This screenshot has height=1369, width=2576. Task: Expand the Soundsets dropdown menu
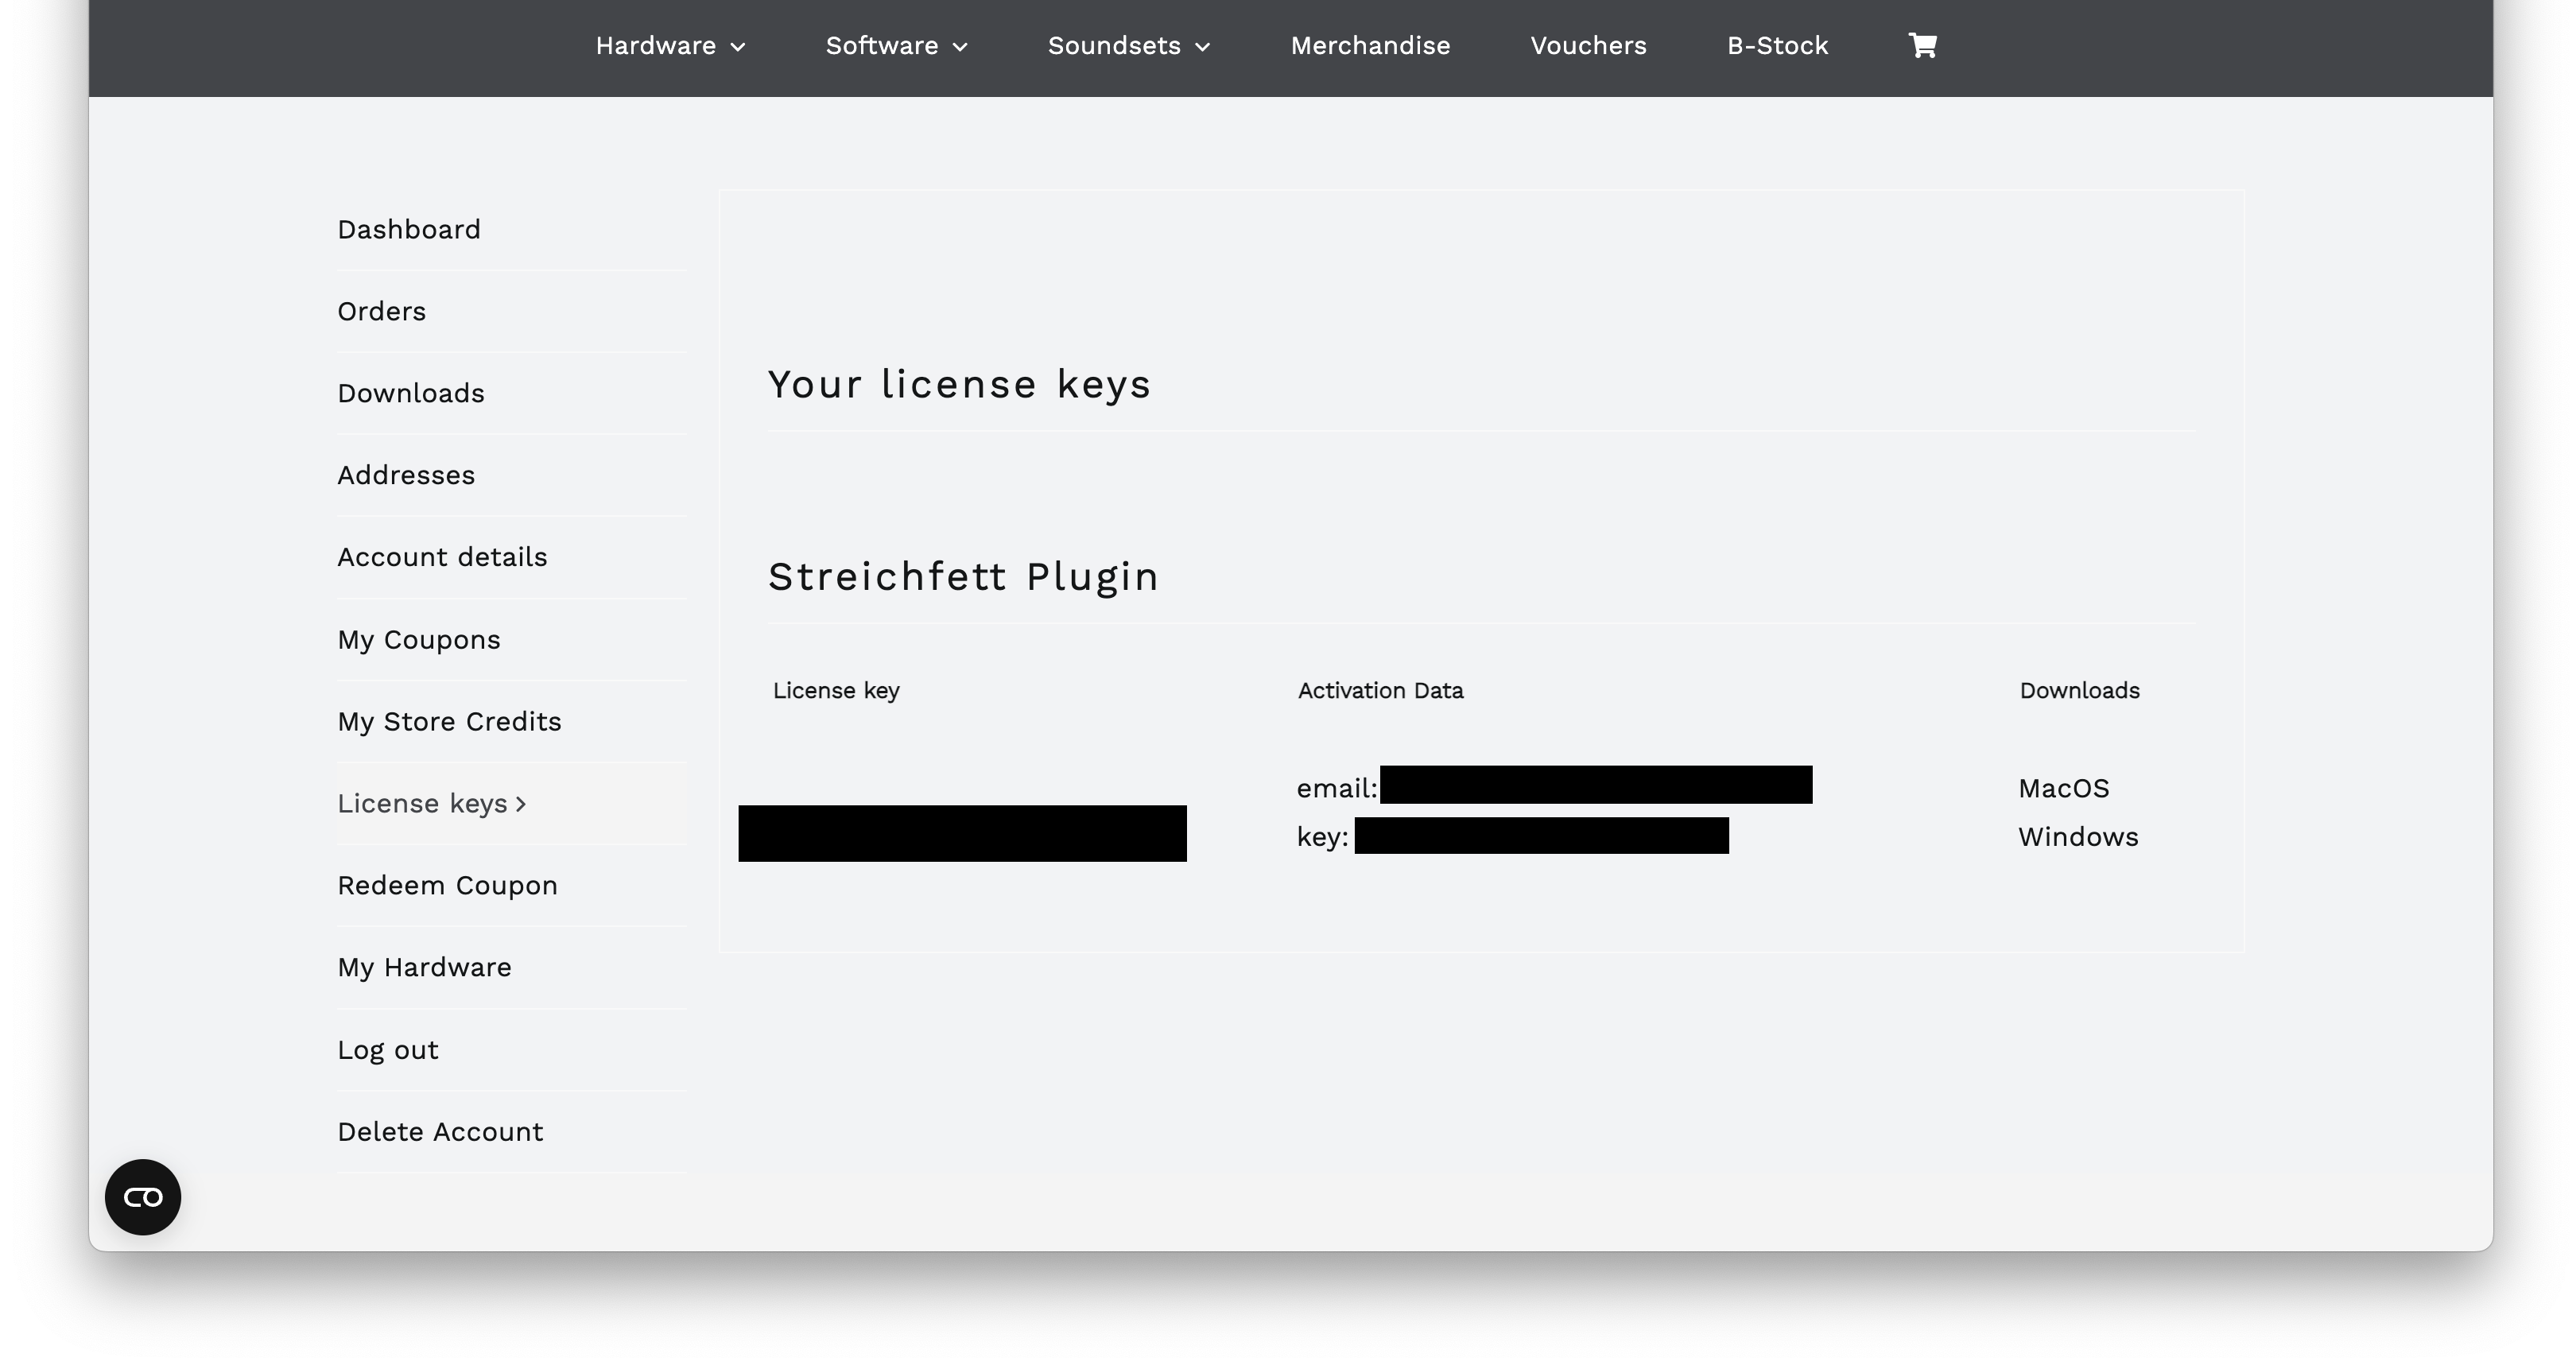tap(1128, 46)
